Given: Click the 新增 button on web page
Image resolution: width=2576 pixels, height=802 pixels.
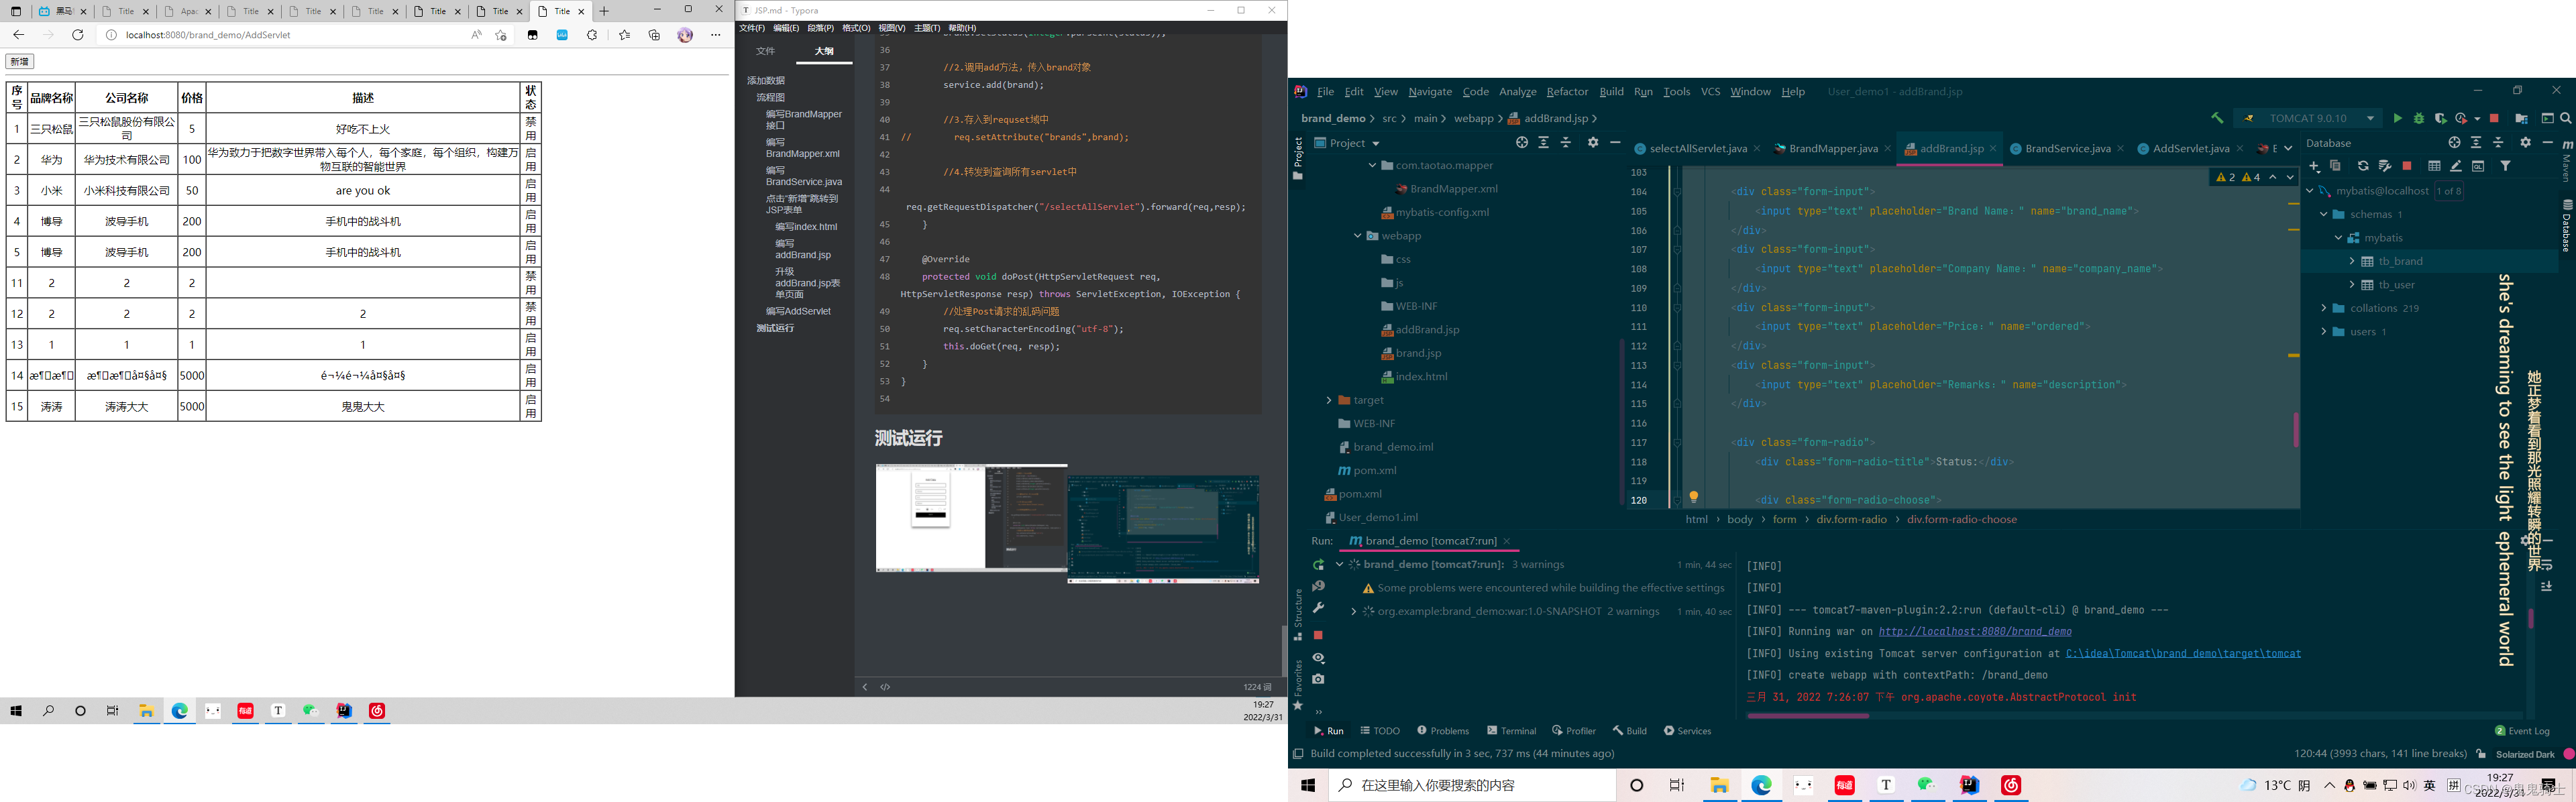Looking at the screenshot, I should point(20,61).
